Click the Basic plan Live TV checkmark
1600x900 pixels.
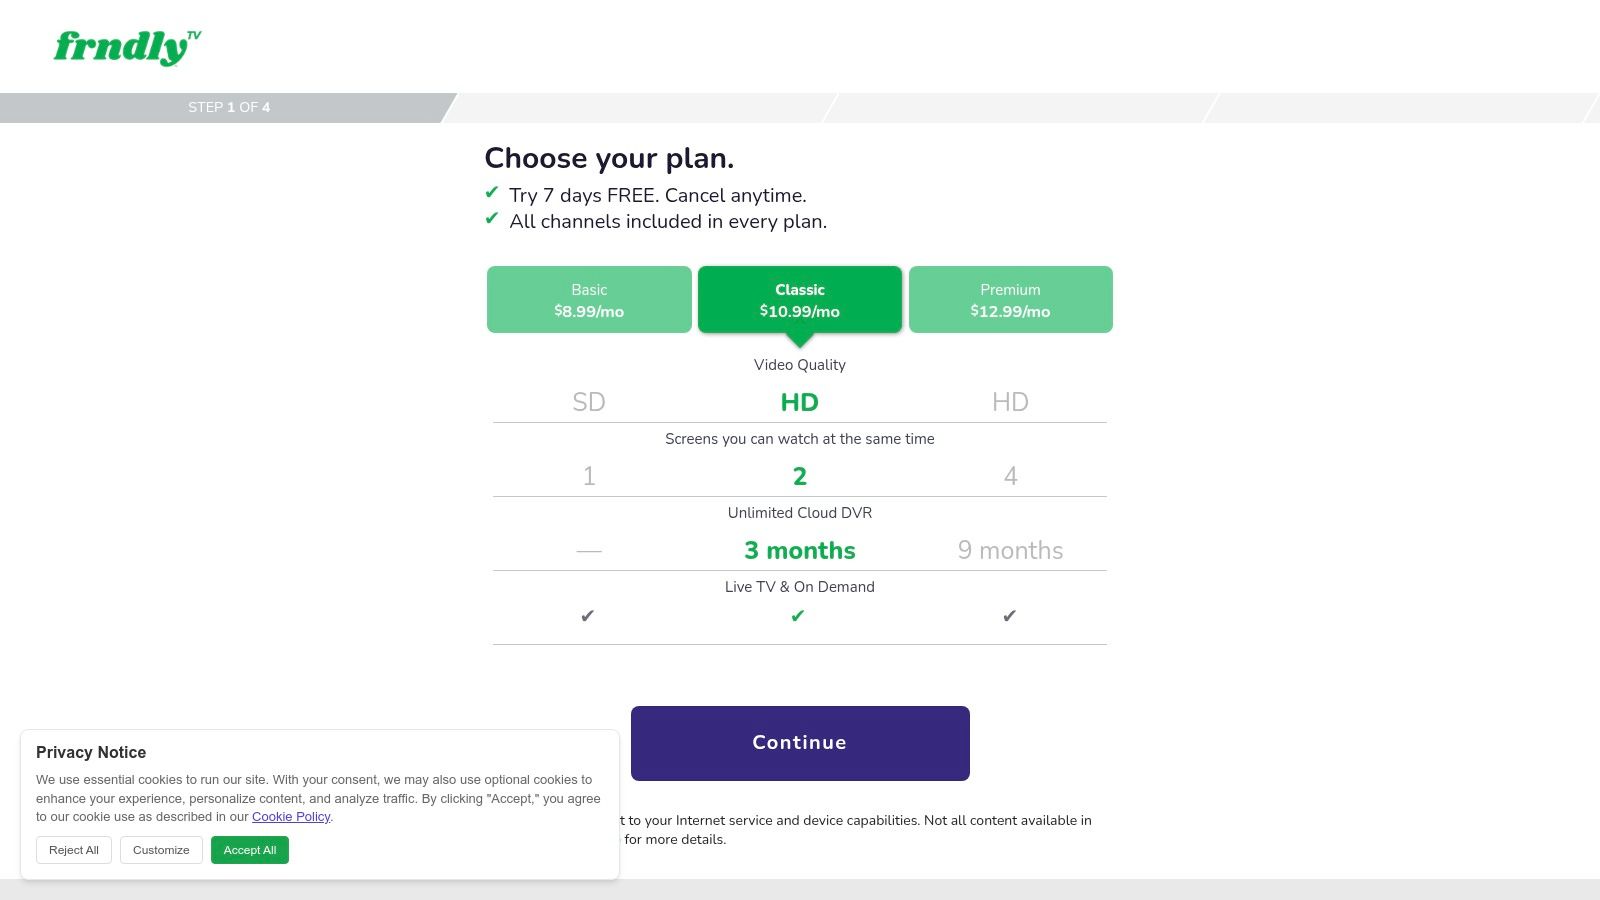pos(588,616)
